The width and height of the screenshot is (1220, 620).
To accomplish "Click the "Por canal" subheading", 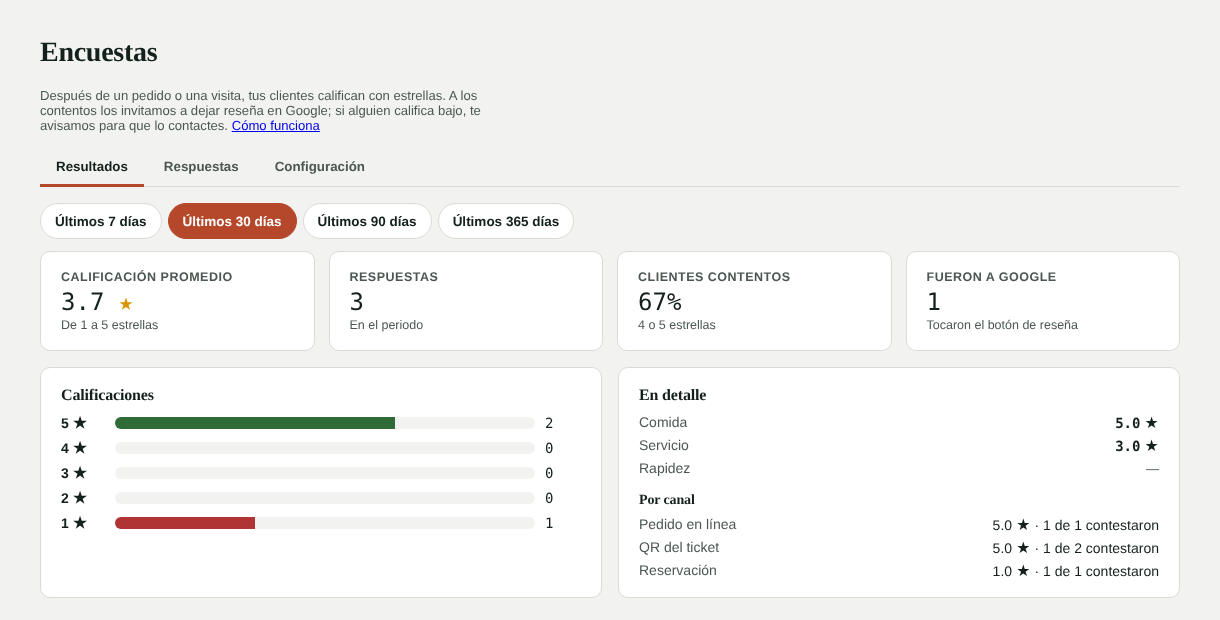I will pyautogui.click(x=667, y=499).
